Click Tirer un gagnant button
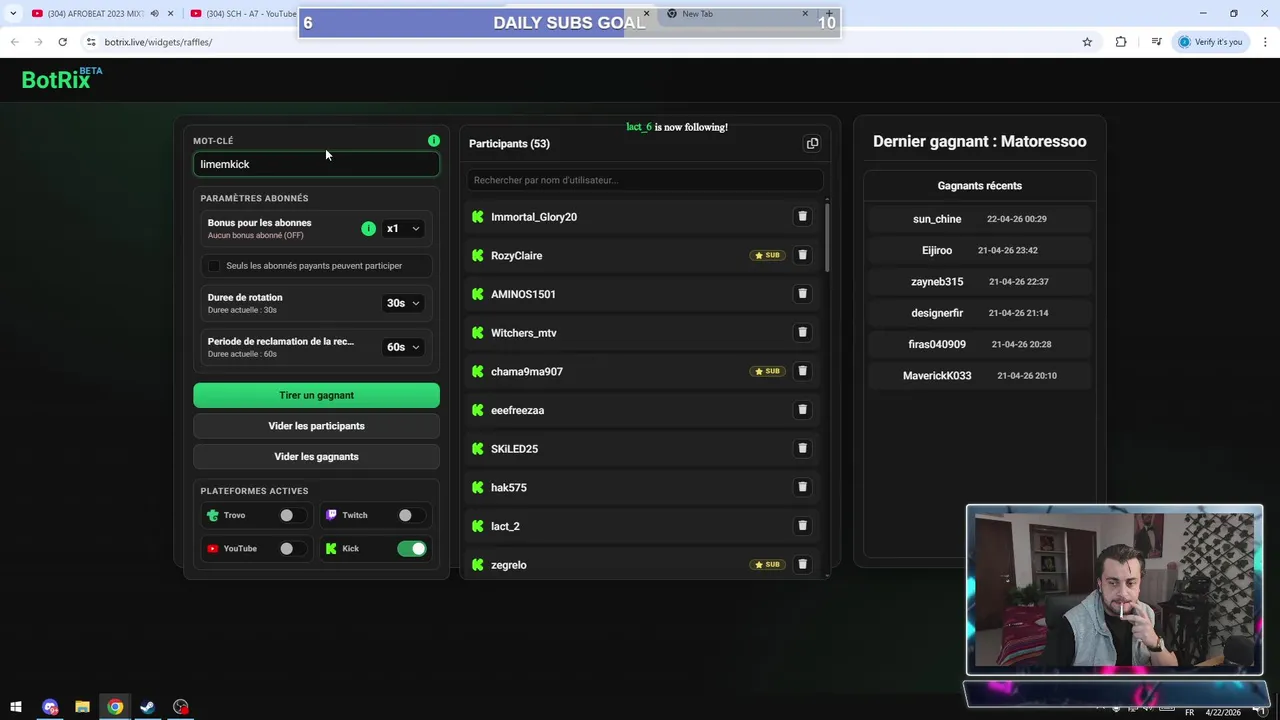 (x=316, y=395)
